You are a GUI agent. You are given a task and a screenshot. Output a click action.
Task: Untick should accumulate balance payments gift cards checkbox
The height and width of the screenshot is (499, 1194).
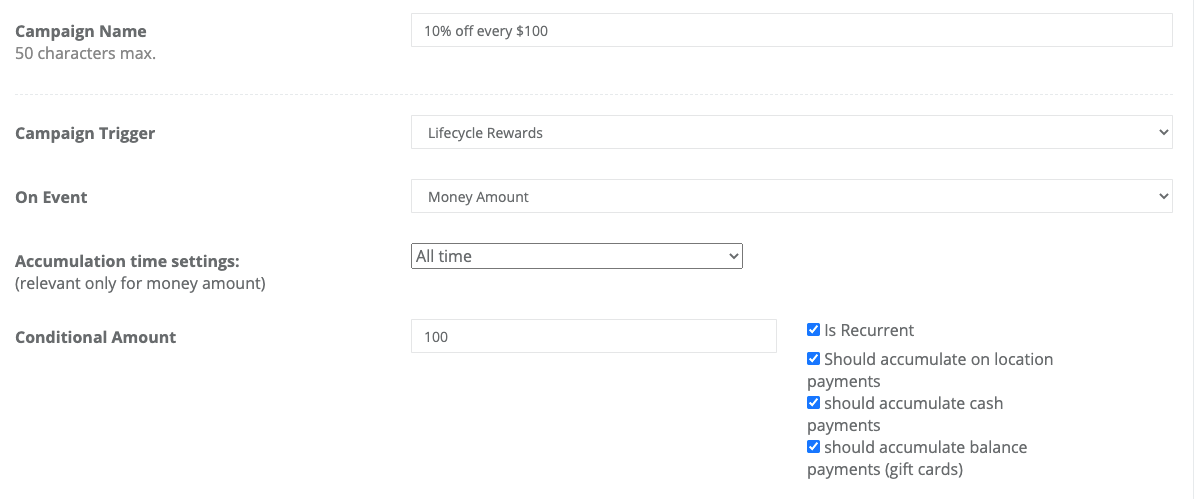coord(813,447)
